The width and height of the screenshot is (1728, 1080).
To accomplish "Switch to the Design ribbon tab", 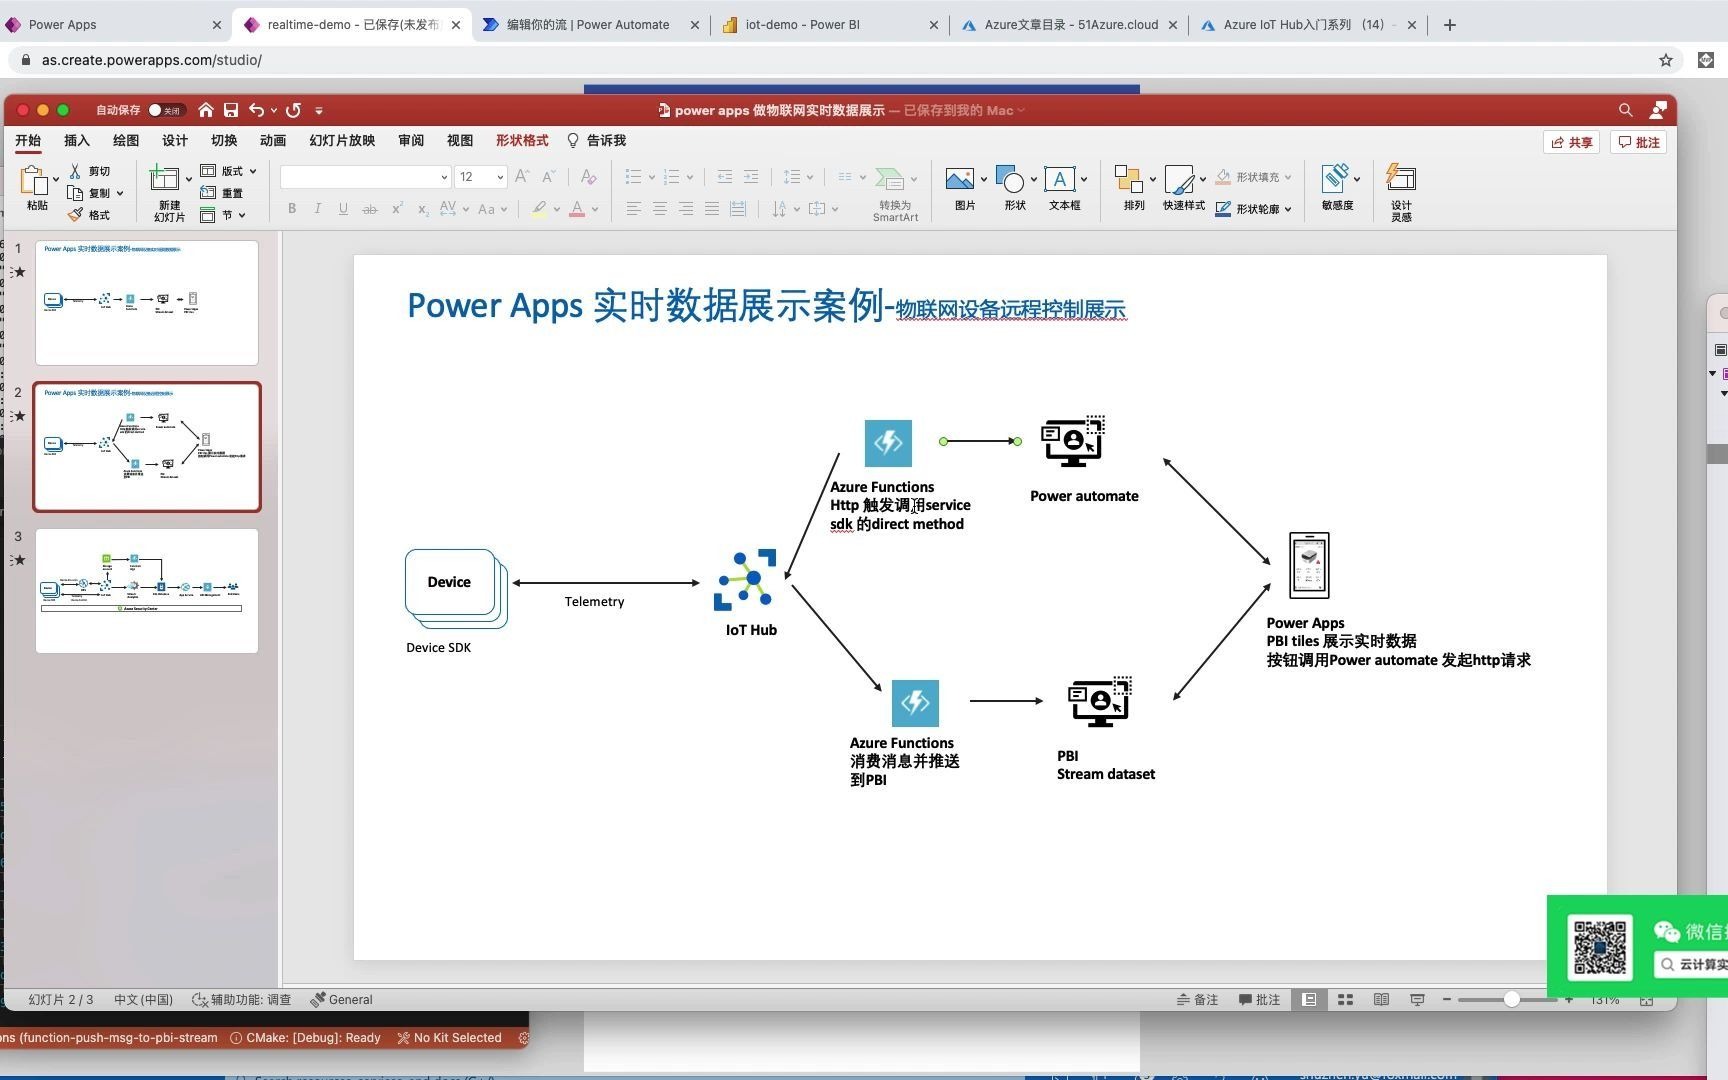I will [175, 141].
